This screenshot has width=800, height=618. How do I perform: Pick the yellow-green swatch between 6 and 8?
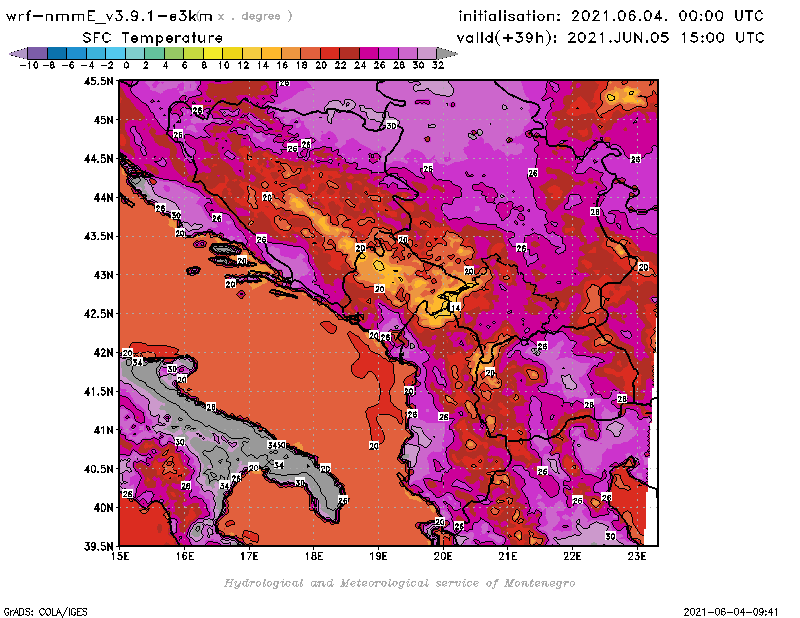click(x=193, y=53)
